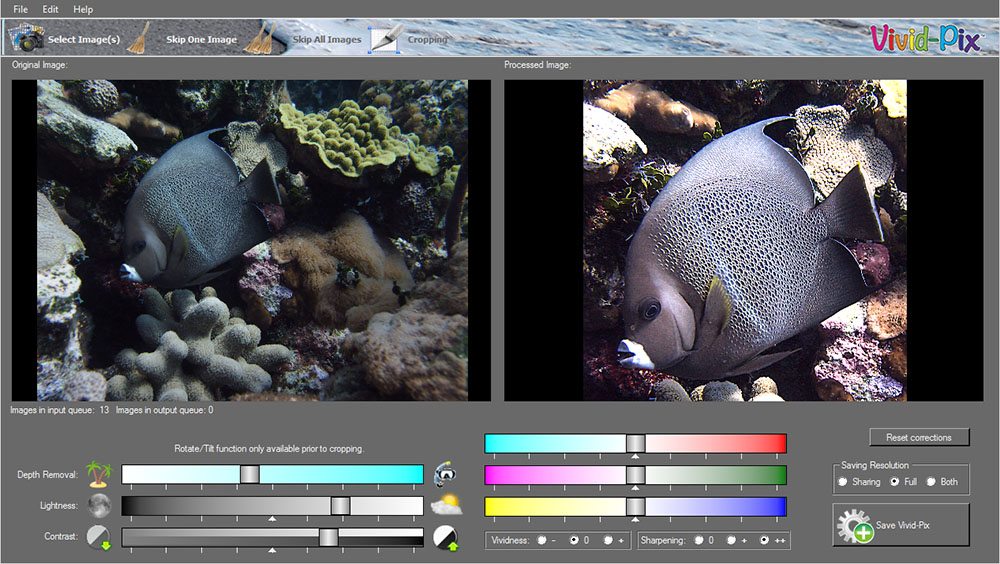The height and width of the screenshot is (564, 1000).
Task: Click the cyan-red color balance slider handle
Action: click(x=635, y=443)
